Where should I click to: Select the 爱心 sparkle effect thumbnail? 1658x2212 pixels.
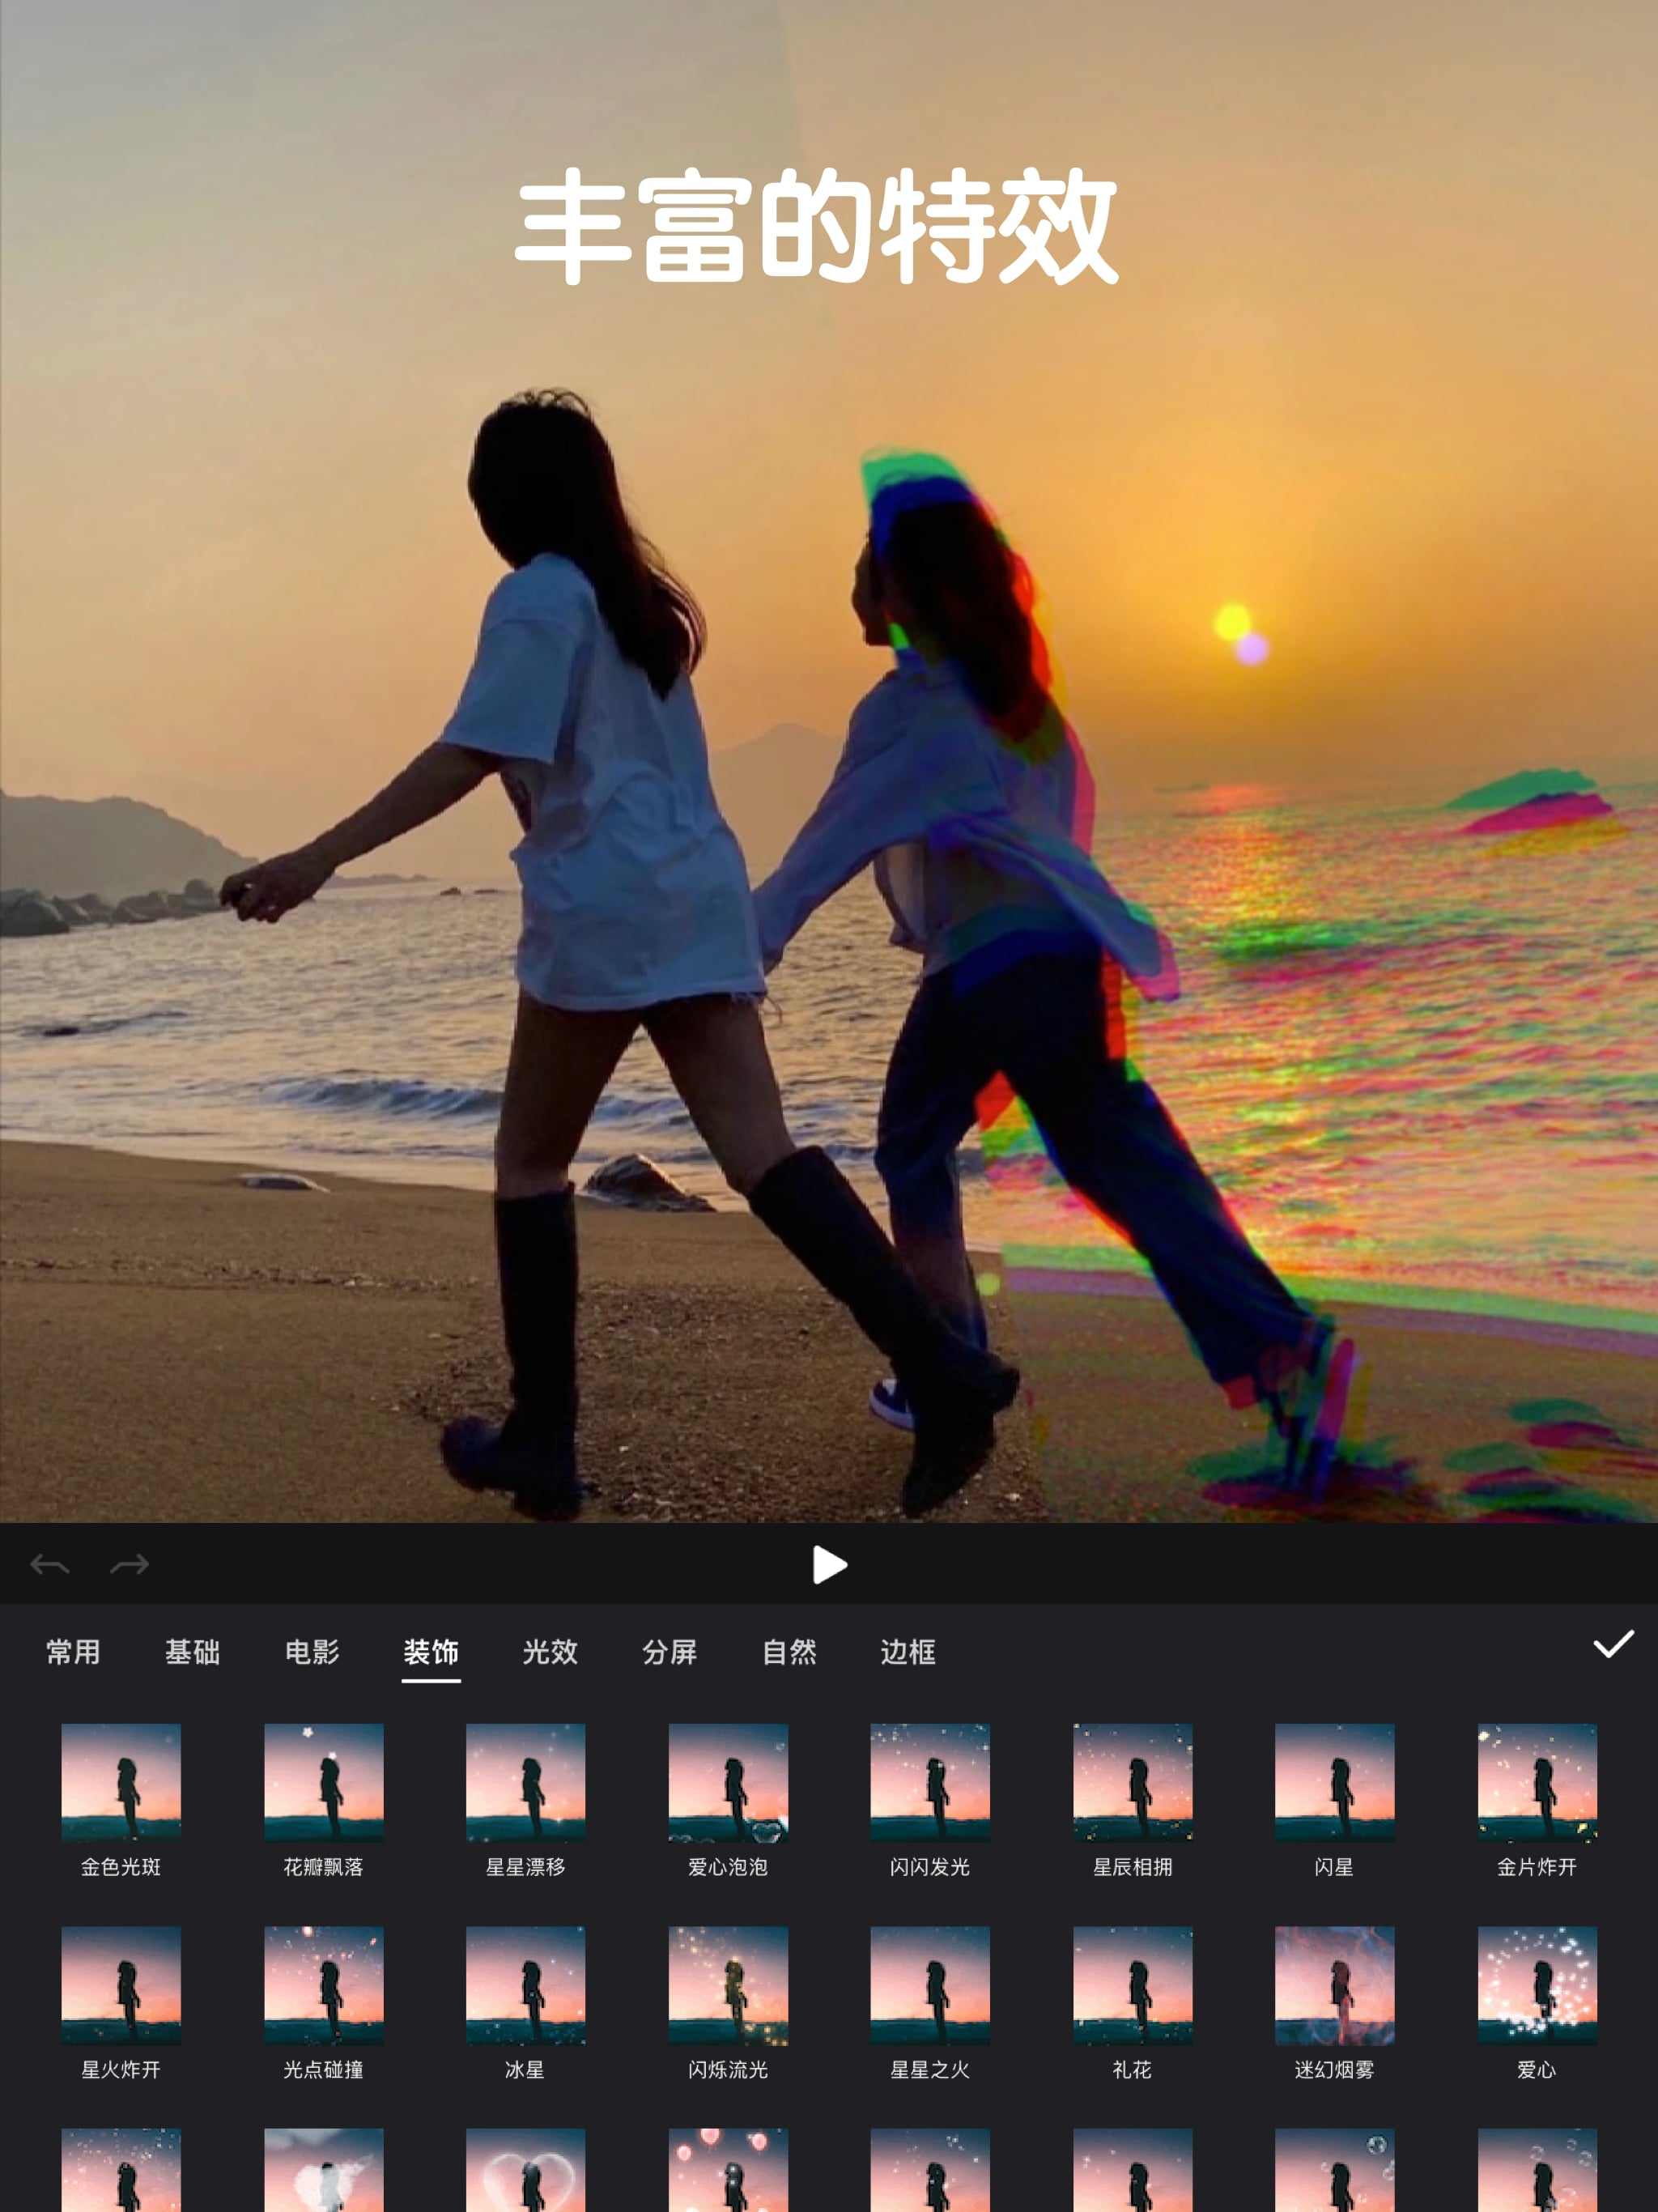1537,1986
